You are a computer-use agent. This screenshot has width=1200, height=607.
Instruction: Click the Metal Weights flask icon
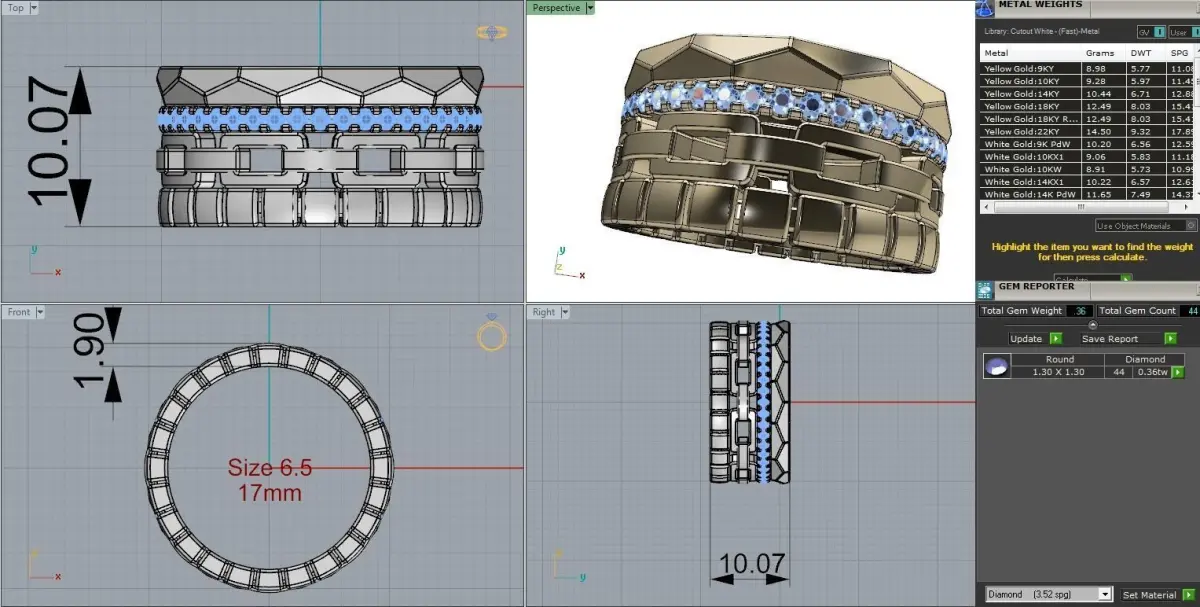986,7
